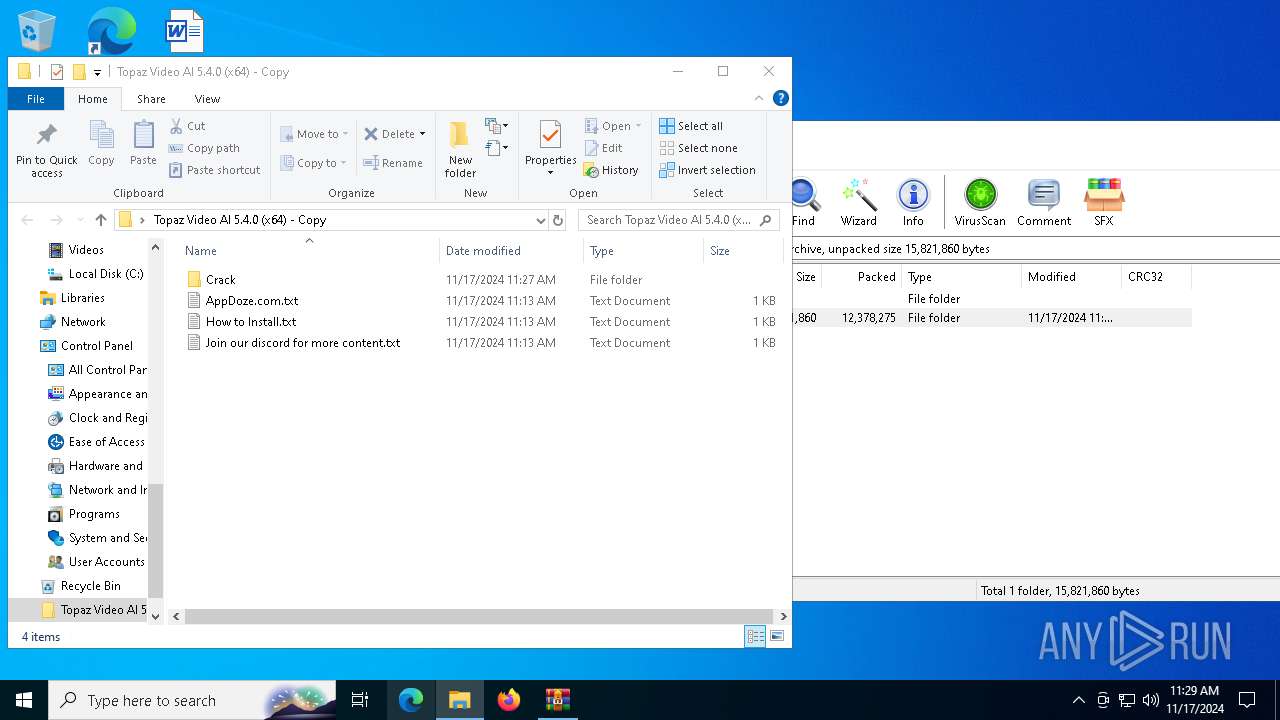Switch to the View ribbon tab

click(x=207, y=99)
